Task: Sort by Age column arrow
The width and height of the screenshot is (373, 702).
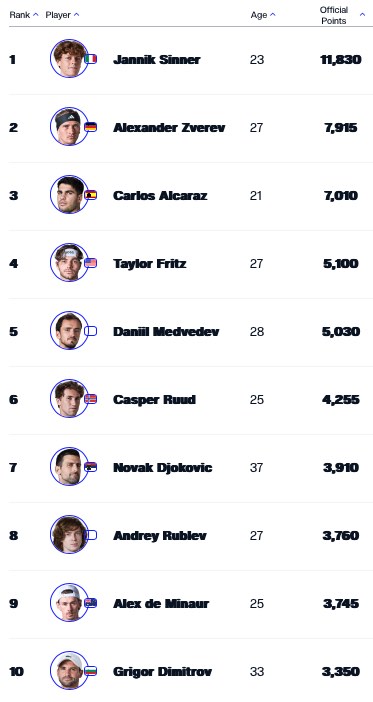Action: coord(273,15)
